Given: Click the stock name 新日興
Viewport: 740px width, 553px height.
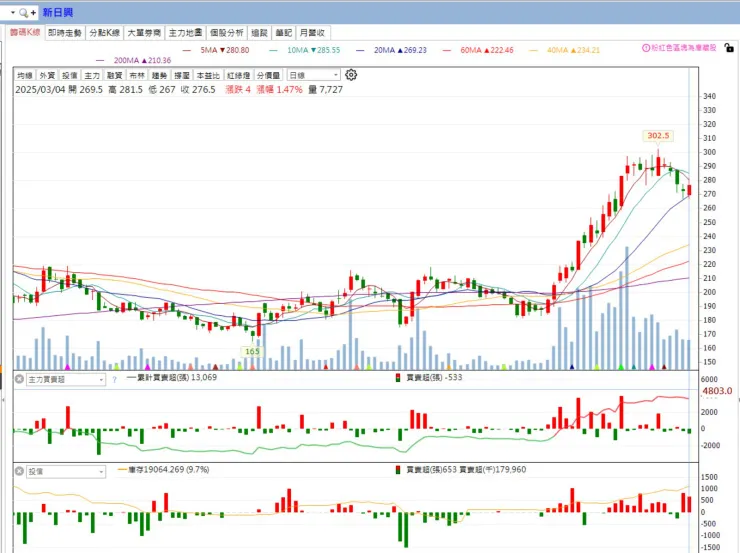Looking at the screenshot, I should coord(58,13).
